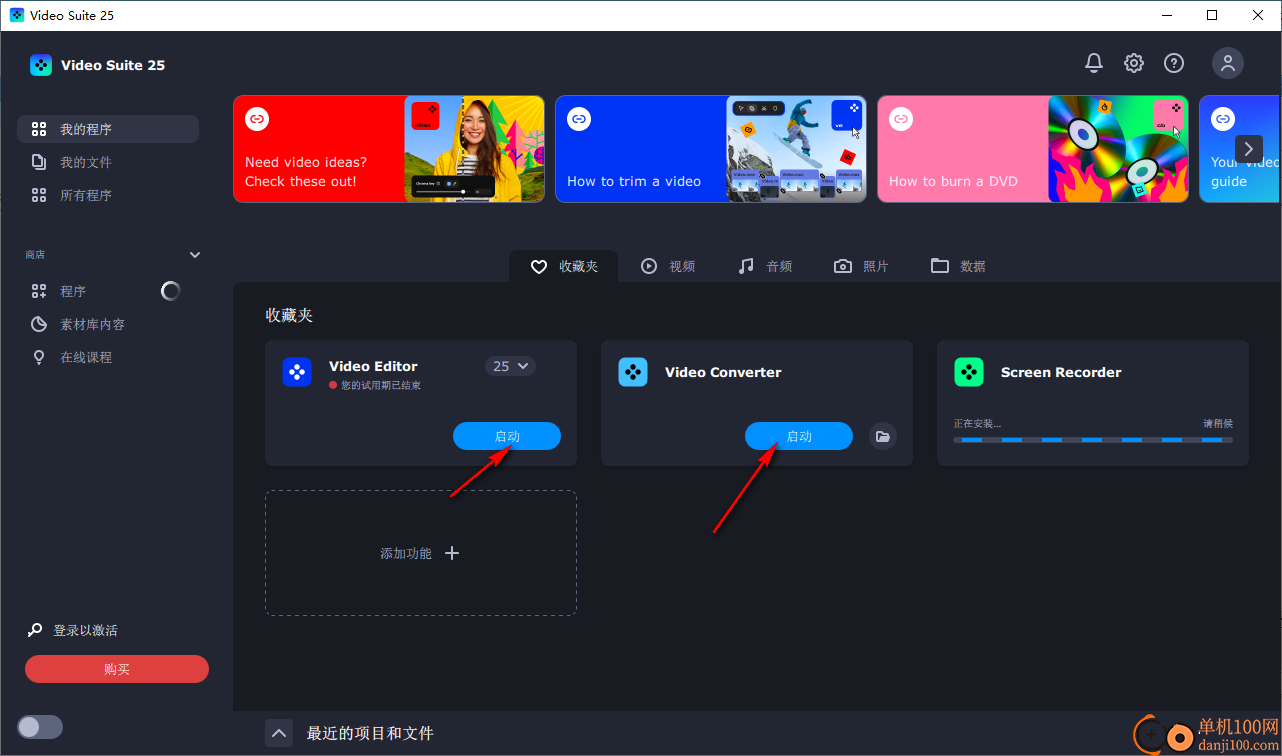Open the Video Converter folder icon
Screen dimensions: 1282x756
point(882,436)
